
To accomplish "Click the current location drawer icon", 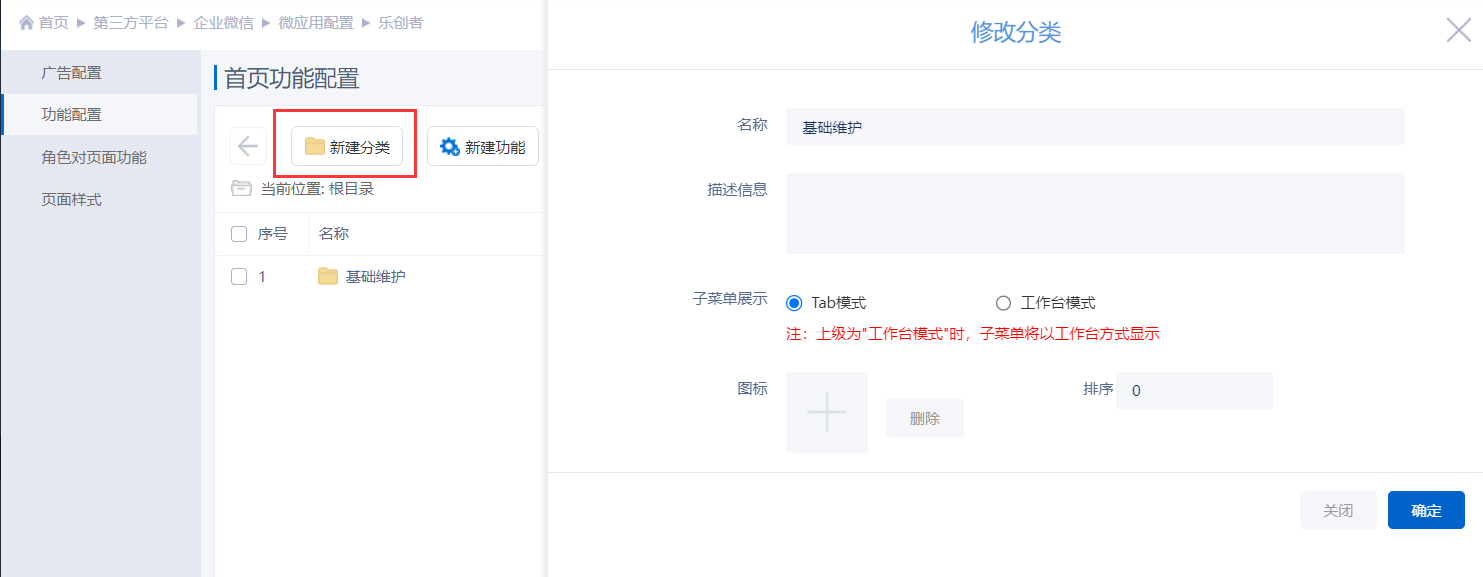I will click(x=241, y=188).
